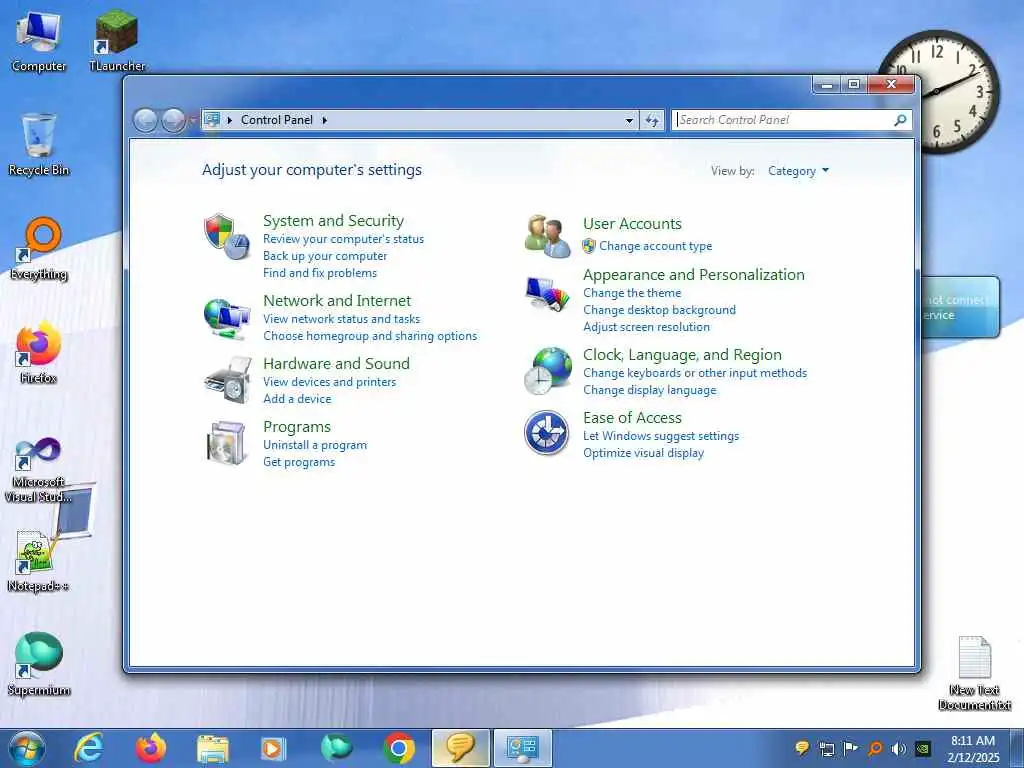1024x768 pixels.
Task: Open the Appearance and Personalization monitor icon
Action: pos(547,294)
